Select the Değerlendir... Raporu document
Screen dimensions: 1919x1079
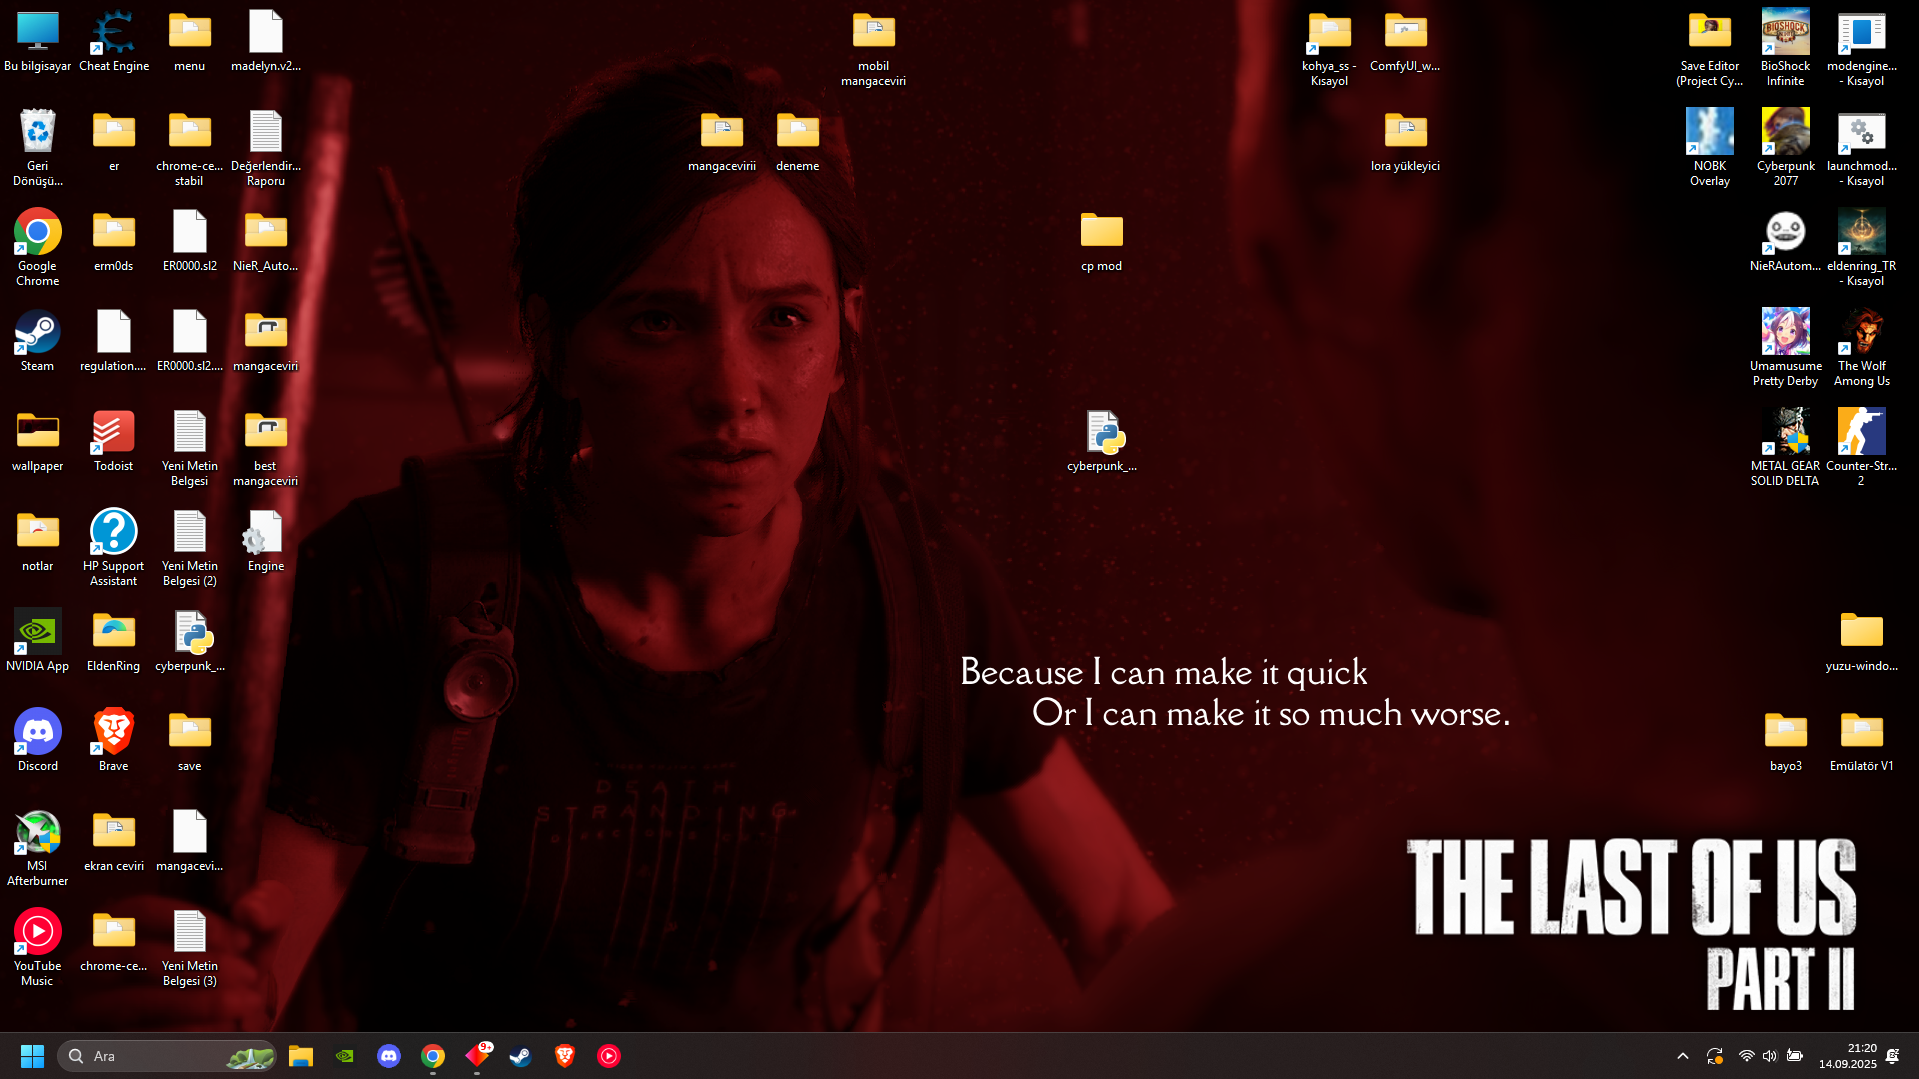pos(266,148)
